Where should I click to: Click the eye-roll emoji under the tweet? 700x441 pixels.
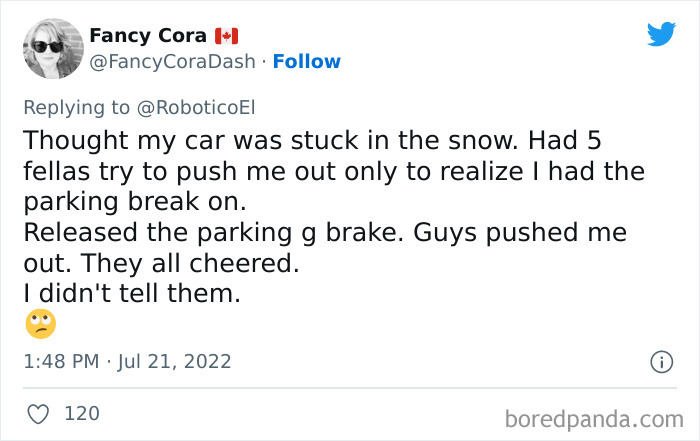40,323
